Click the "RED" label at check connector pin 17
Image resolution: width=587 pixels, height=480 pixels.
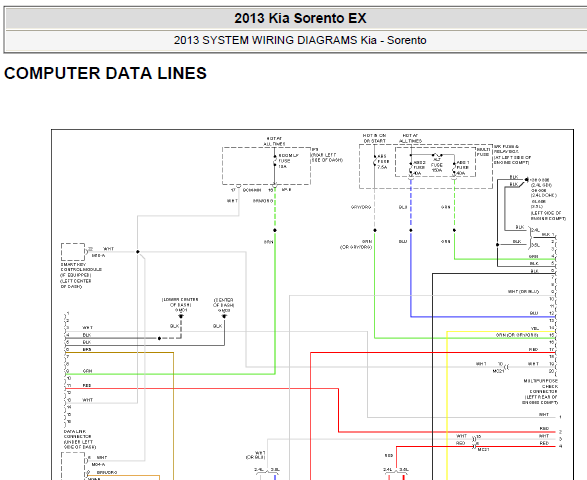(533, 349)
